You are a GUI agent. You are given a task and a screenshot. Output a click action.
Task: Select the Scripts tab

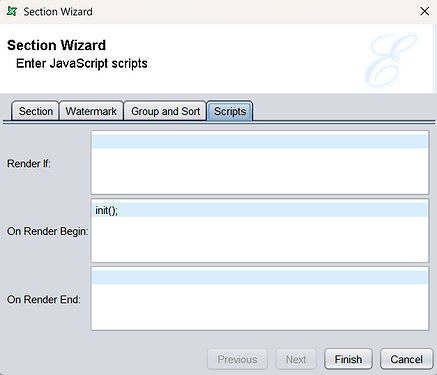[230, 111]
